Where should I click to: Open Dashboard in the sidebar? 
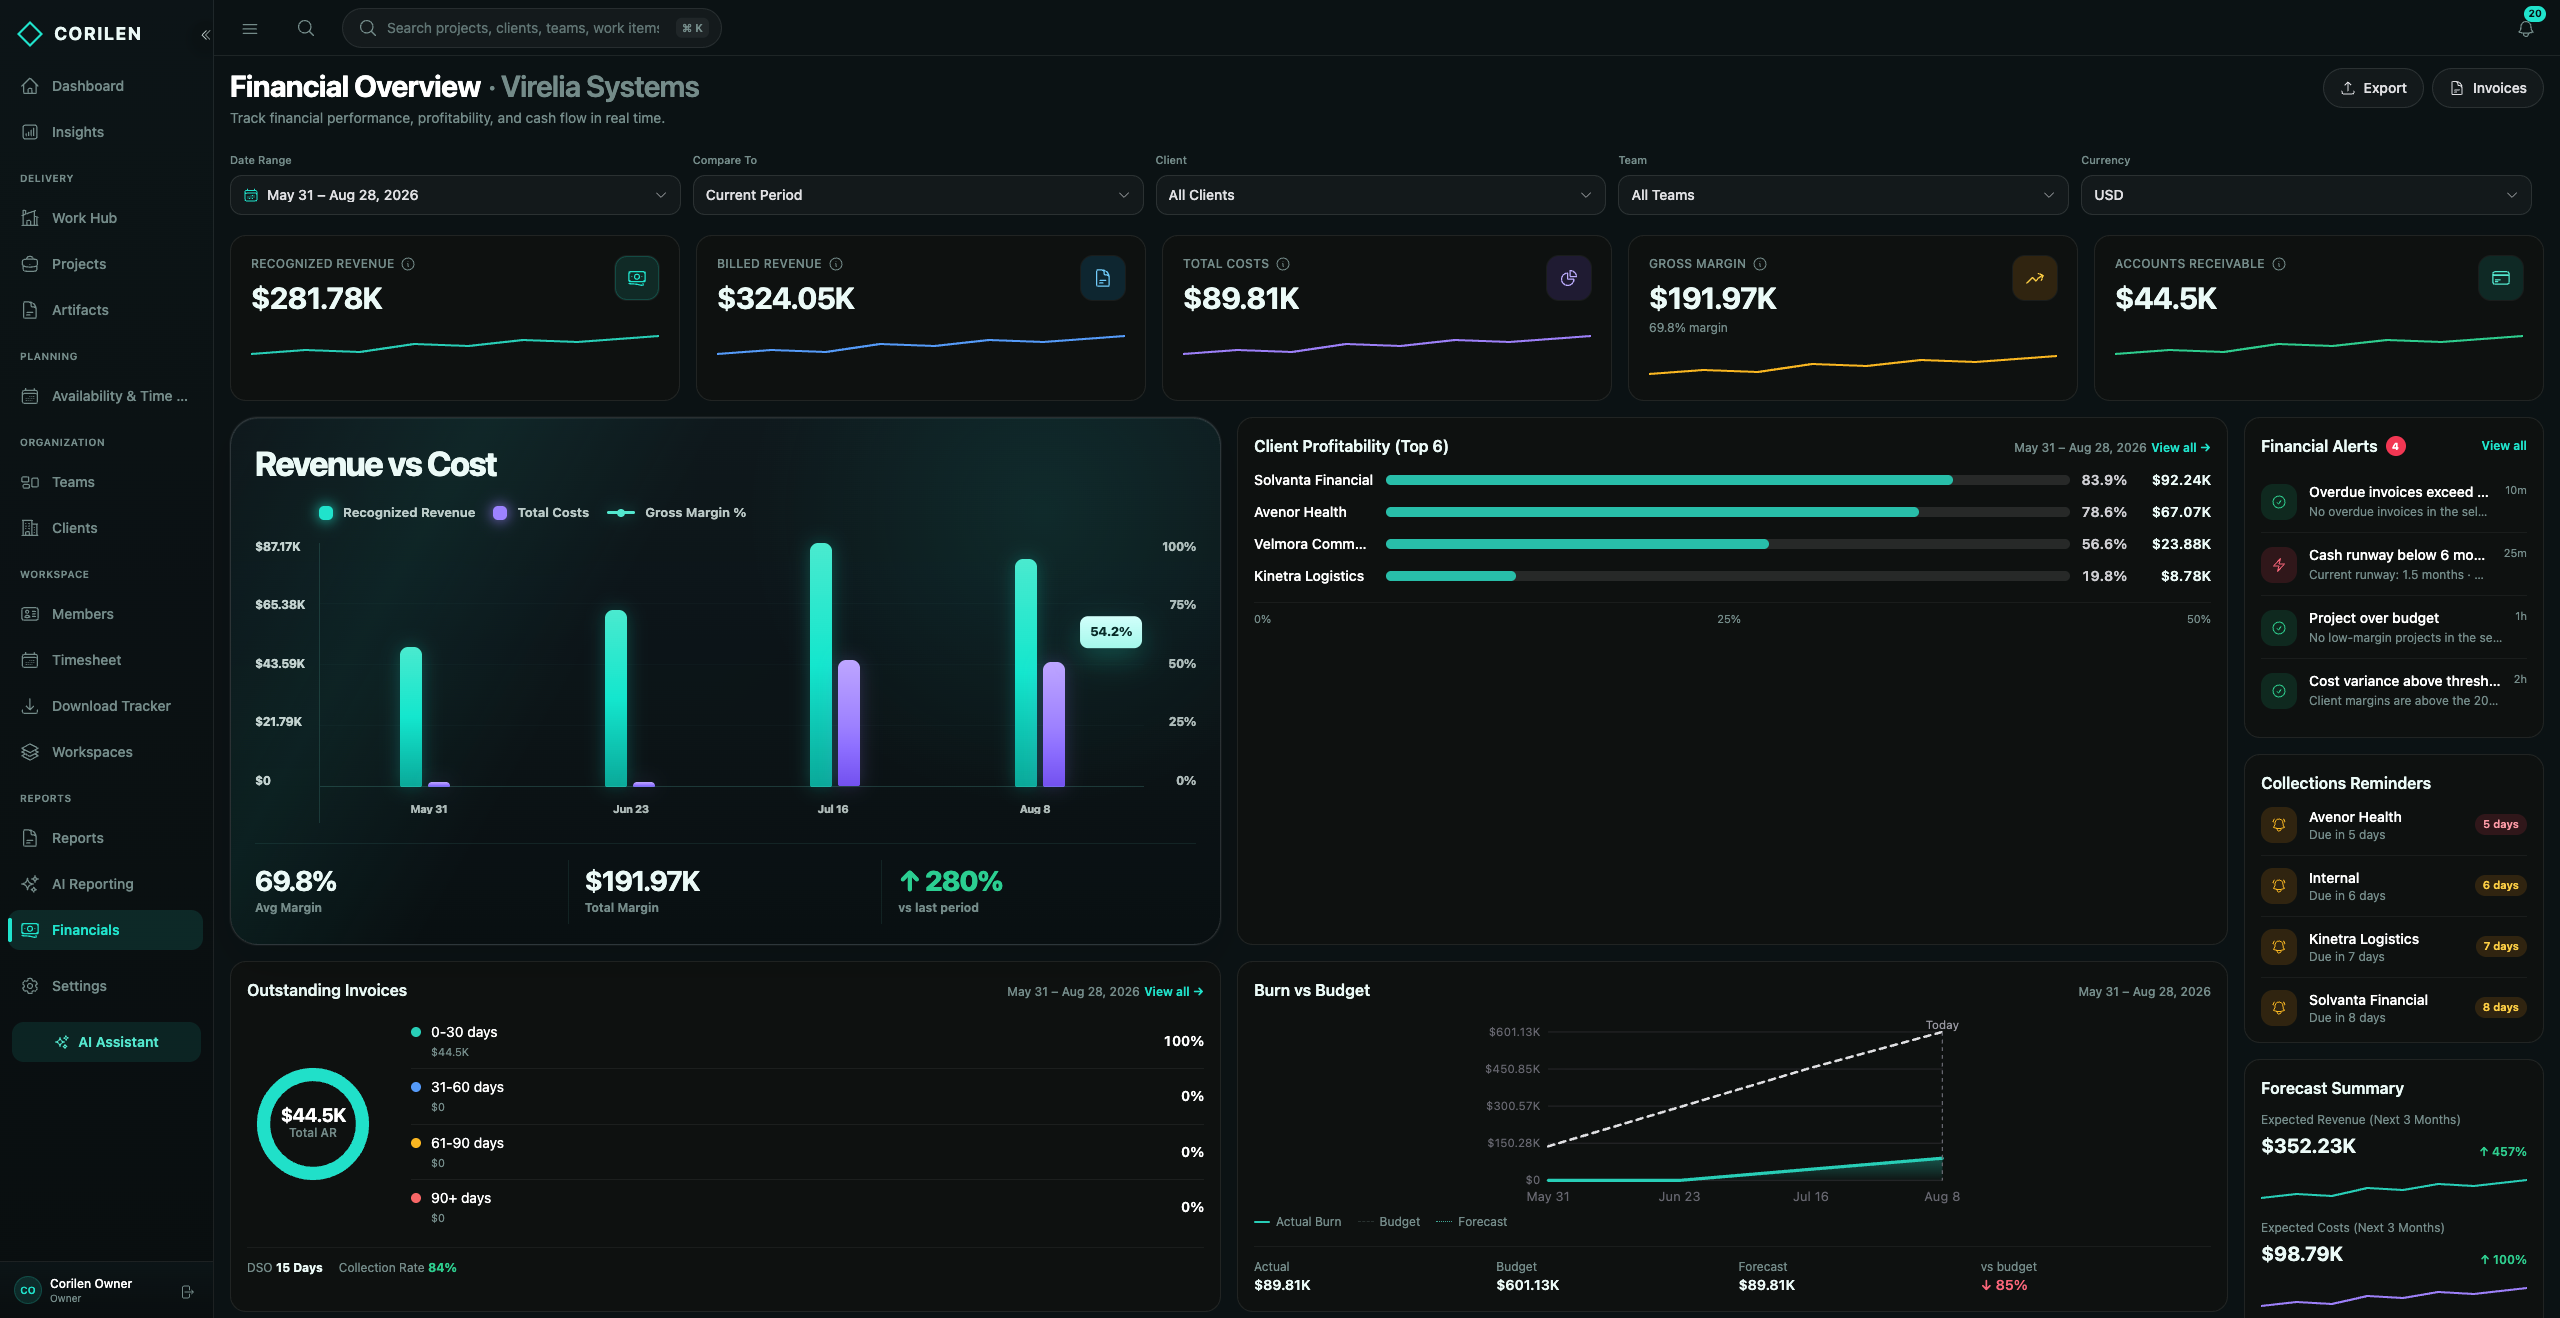click(x=106, y=86)
